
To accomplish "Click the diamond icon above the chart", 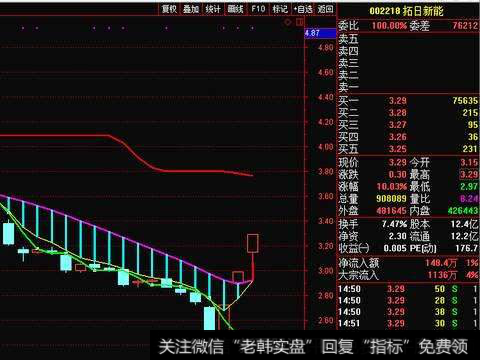I will pyautogui.click(x=288, y=23).
